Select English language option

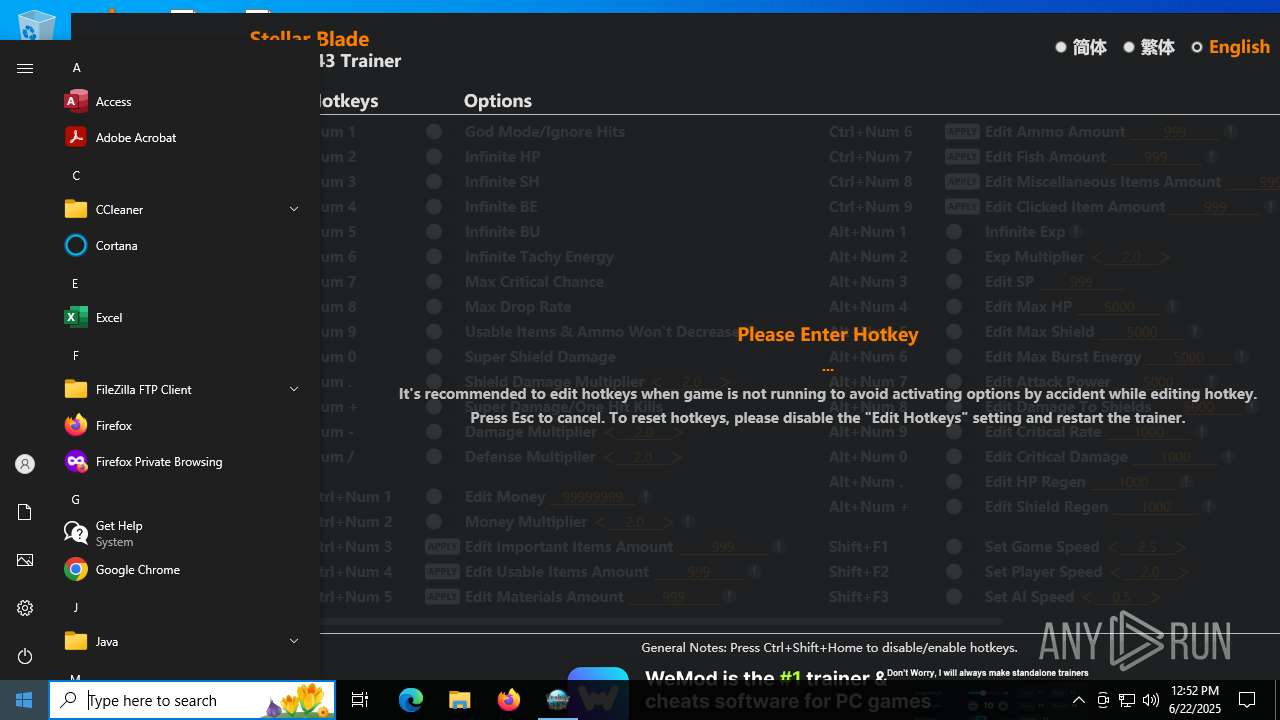click(x=1230, y=47)
